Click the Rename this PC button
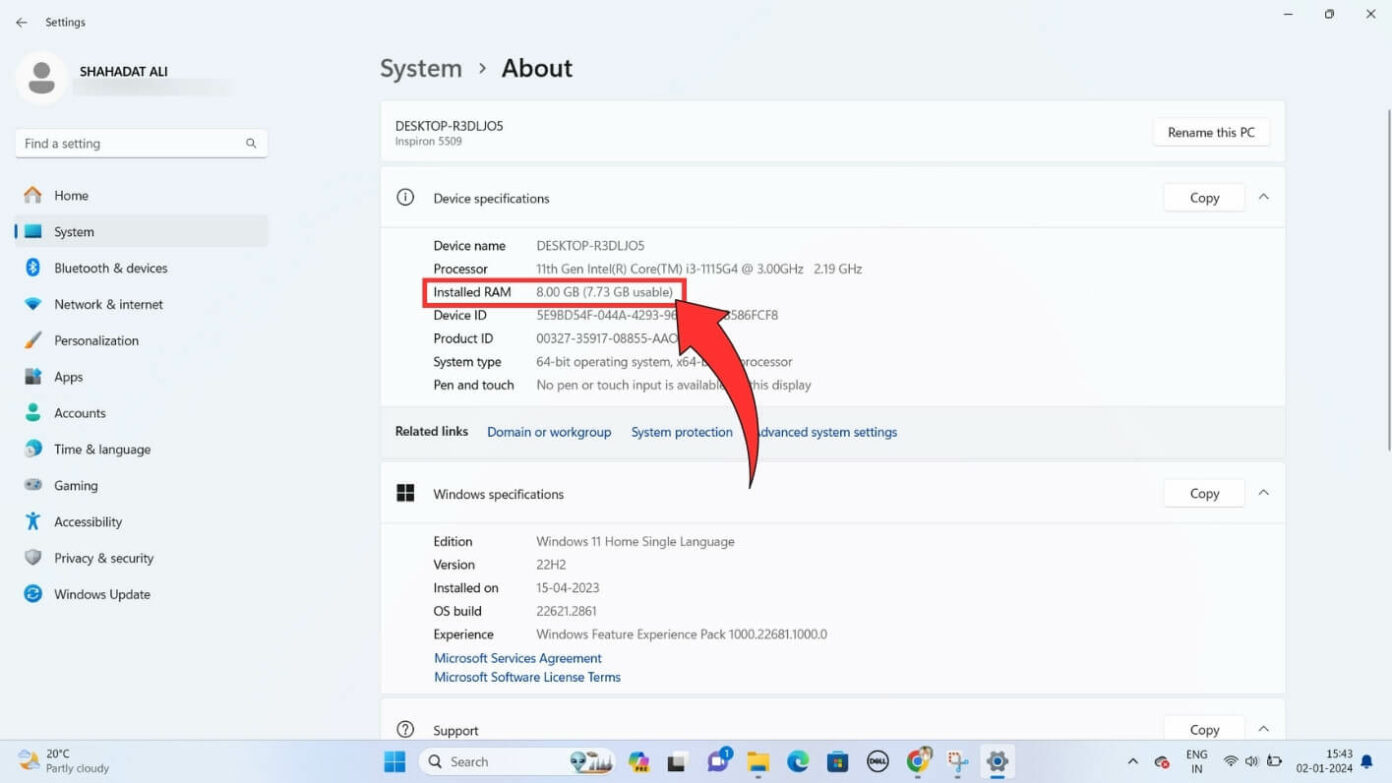 (x=1211, y=132)
